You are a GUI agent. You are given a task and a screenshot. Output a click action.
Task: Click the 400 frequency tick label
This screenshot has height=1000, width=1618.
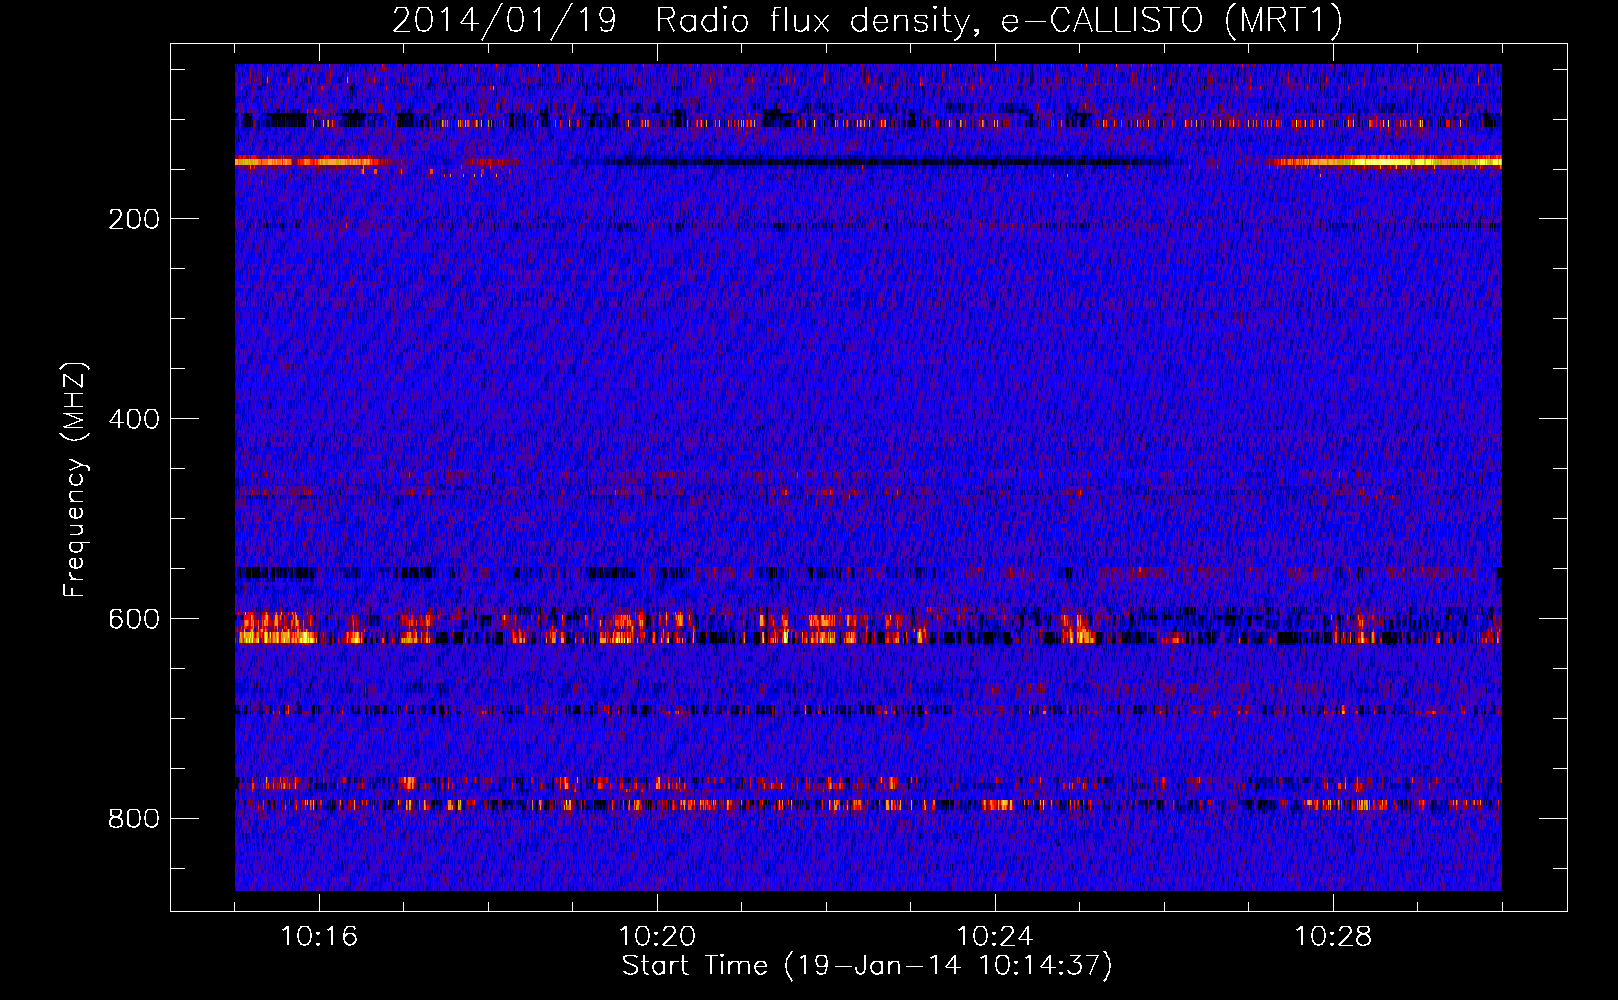(134, 419)
